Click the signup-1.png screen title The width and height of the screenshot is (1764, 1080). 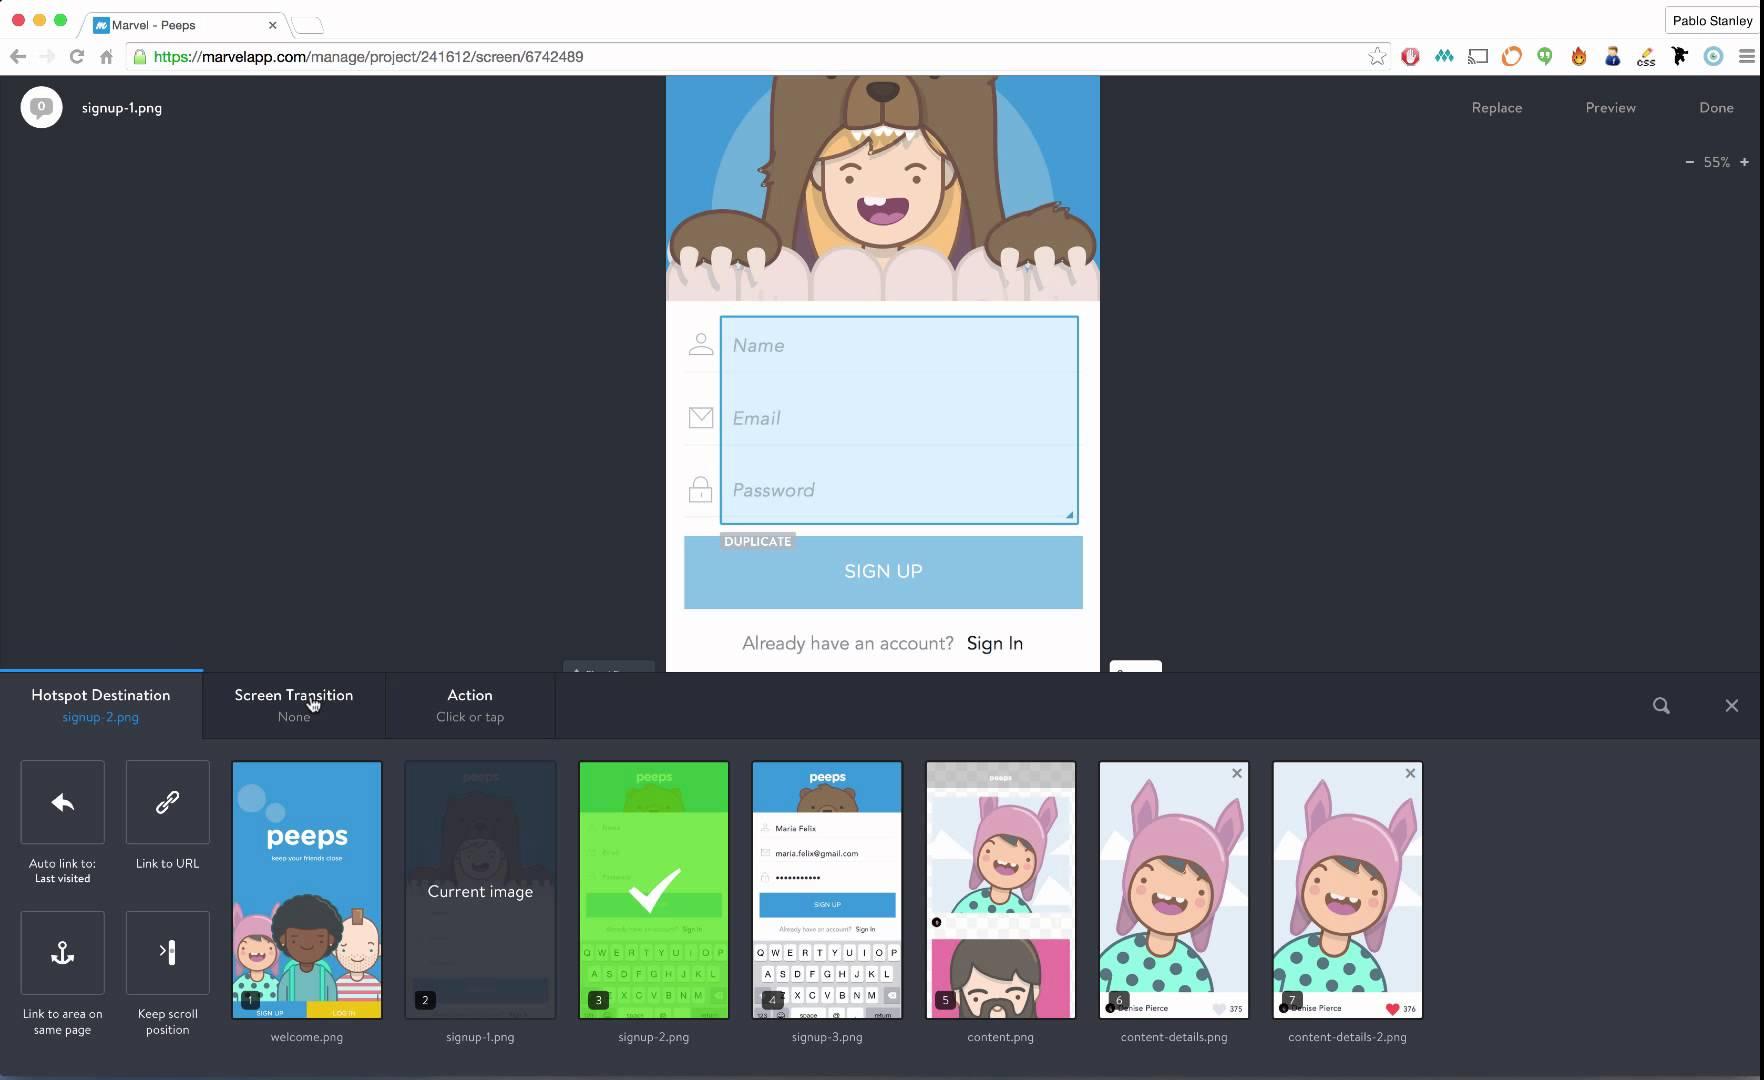tap(122, 108)
